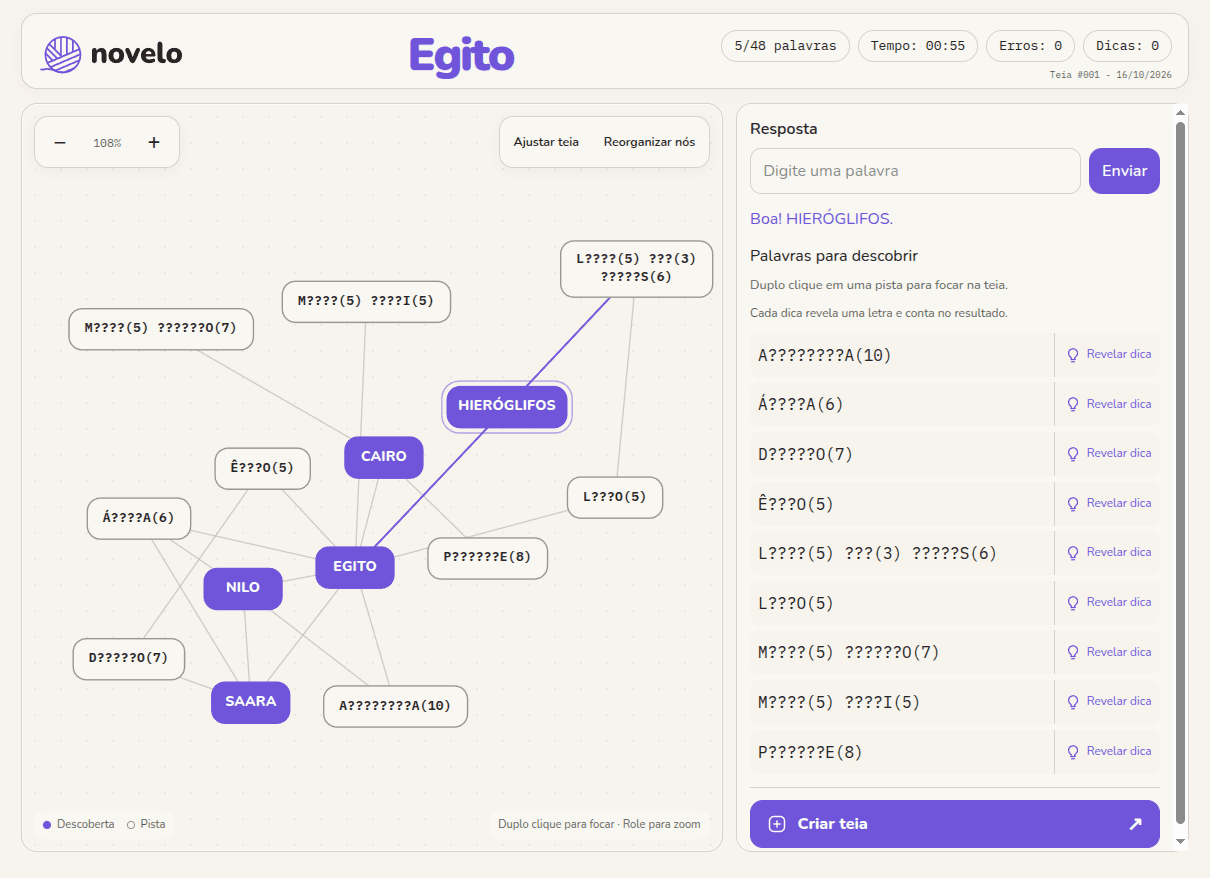
Task: Click list clue P??????E(8)
Action: tap(902, 752)
